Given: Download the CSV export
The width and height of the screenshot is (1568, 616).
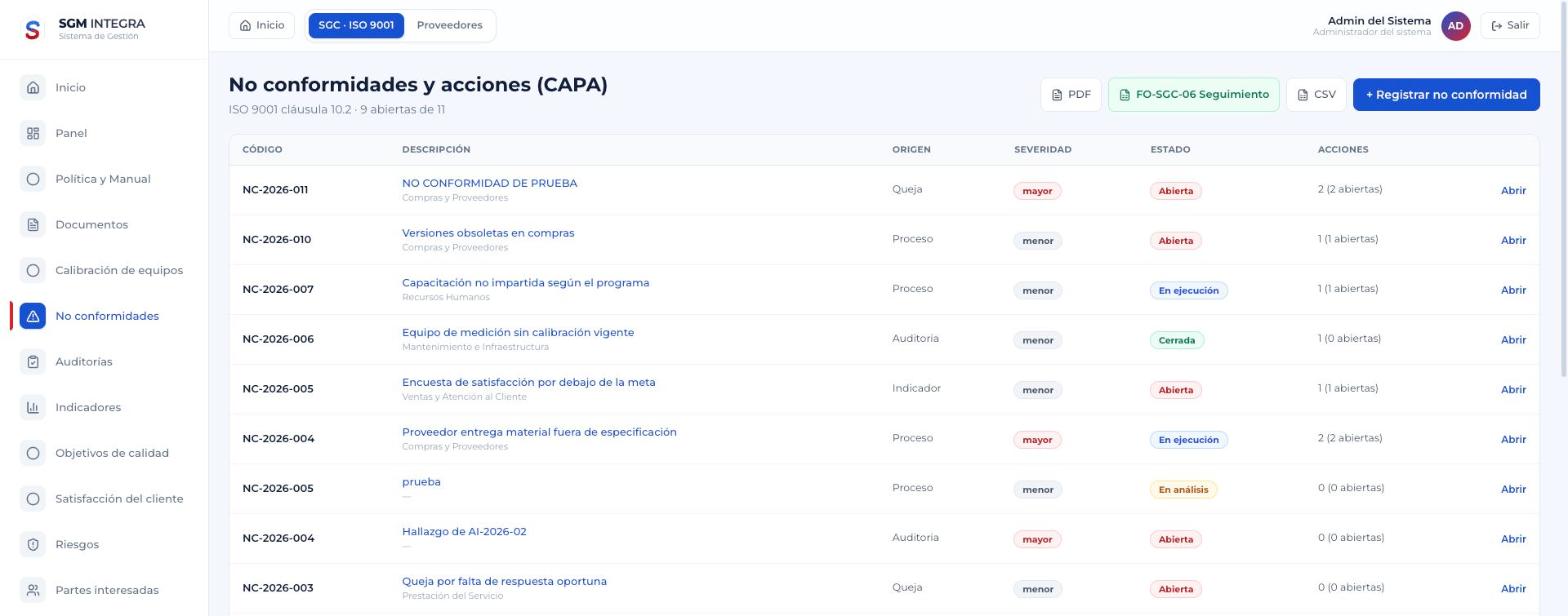Looking at the screenshot, I should tap(1316, 94).
